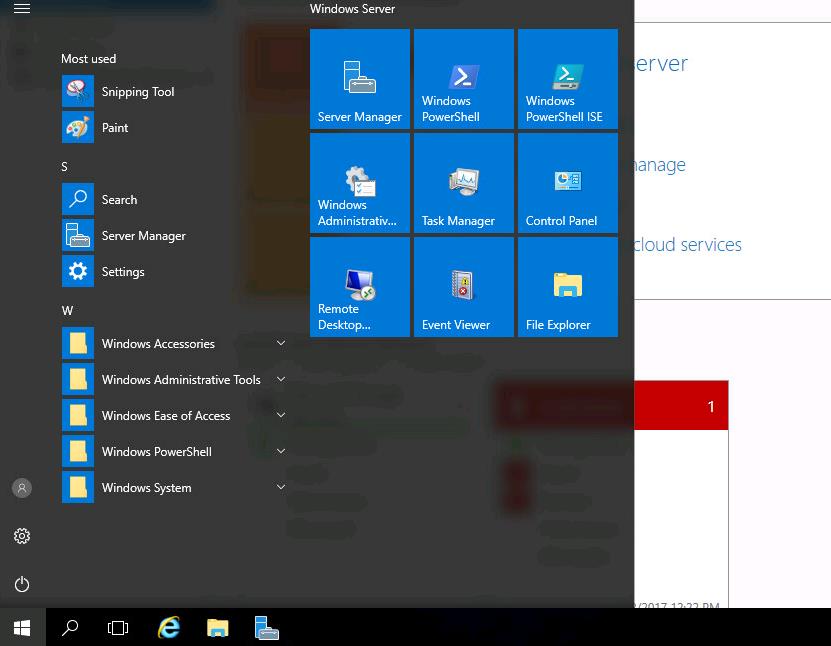Click the 'Windows Server' tile group title
The width and height of the screenshot is (831, 646).
click(352, 8)
